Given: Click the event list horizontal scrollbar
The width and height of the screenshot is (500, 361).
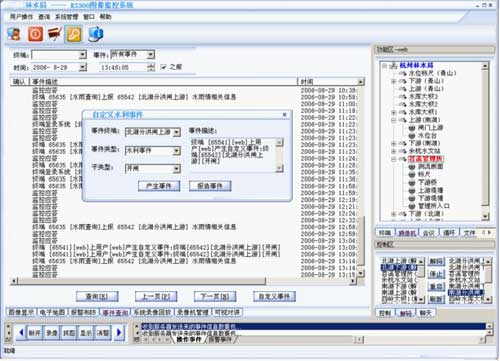Looking at the screenshot, I should click(x=183, y=281).
